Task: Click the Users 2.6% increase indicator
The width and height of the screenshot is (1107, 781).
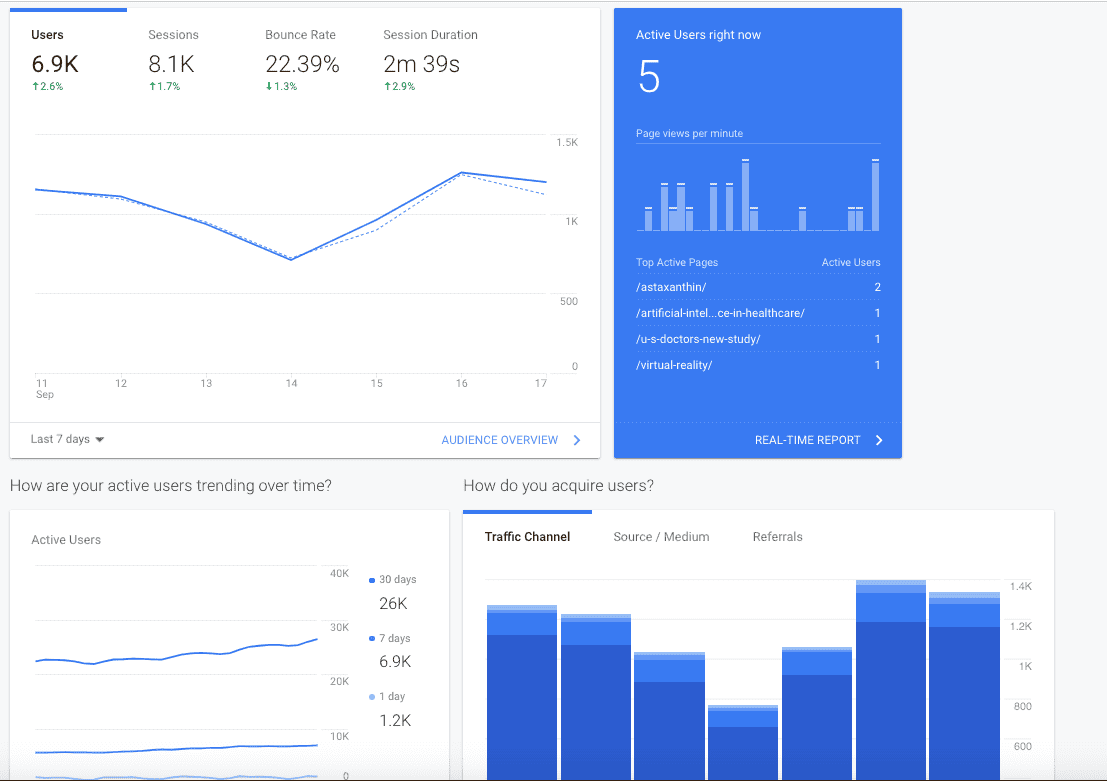Action: pos(47,86)
